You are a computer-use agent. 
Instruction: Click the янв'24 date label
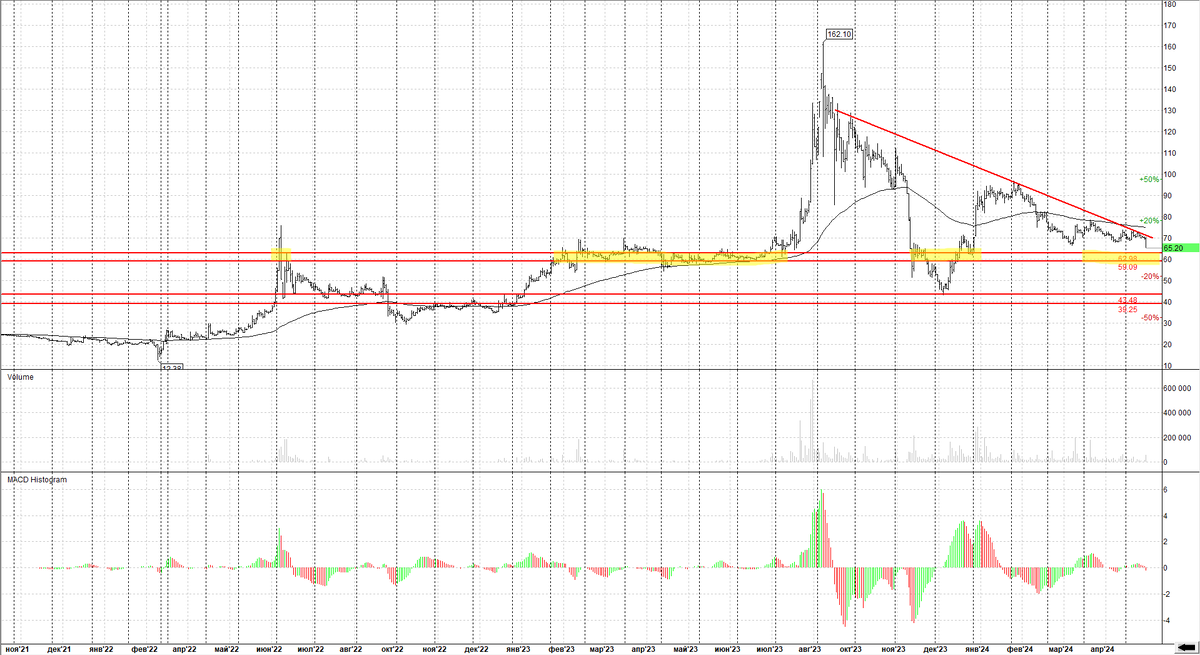pyautogui.click(x=978, y=649)
